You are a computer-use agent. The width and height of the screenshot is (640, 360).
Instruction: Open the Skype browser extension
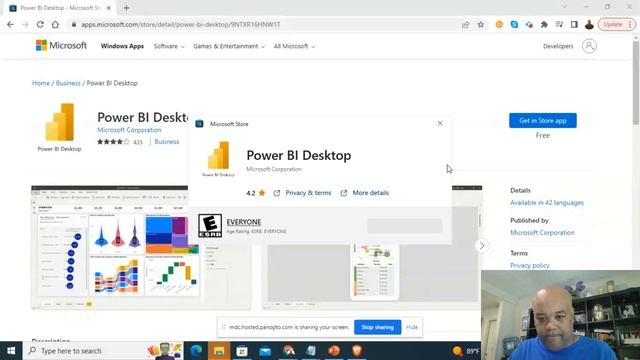point(514,24)
